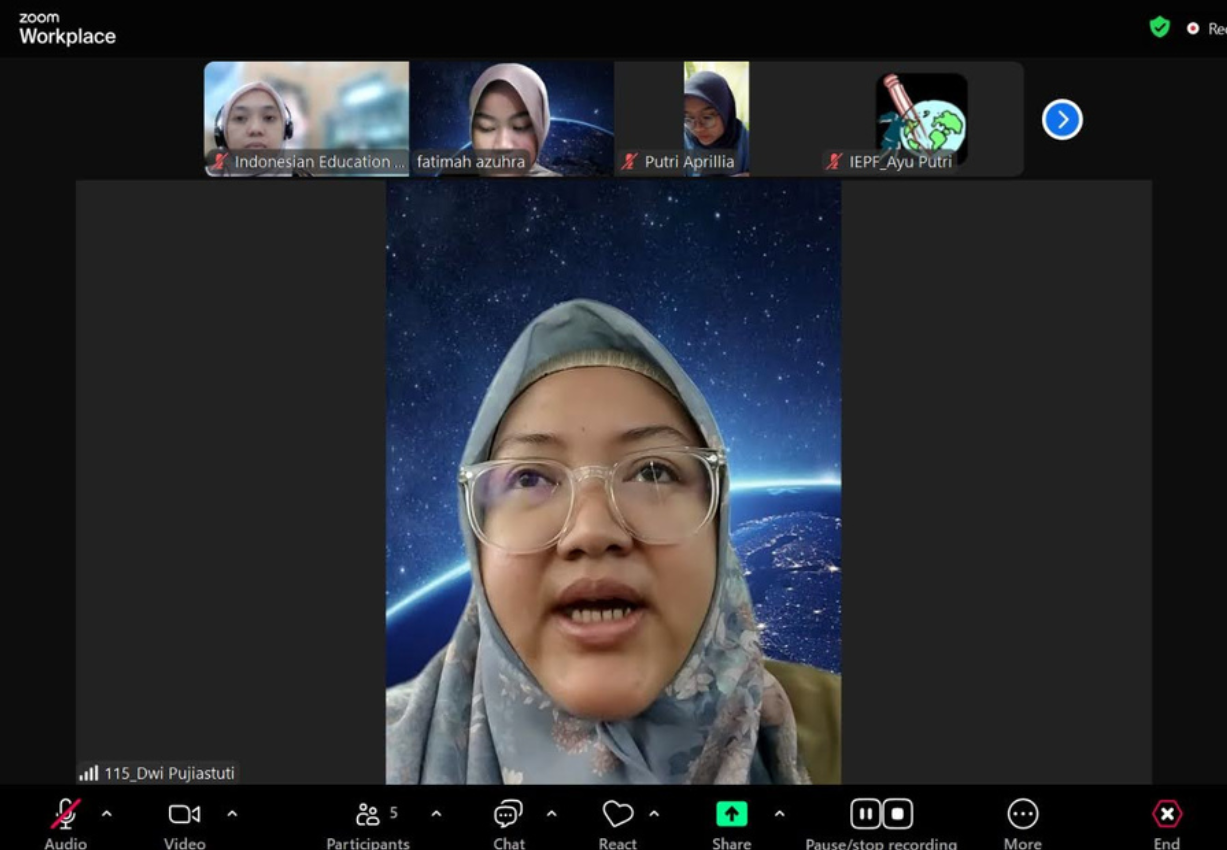This screenshot has width=1227, height=850.
Task: Select IEPF_Ayu Putri participant tile
Action: 920,118
